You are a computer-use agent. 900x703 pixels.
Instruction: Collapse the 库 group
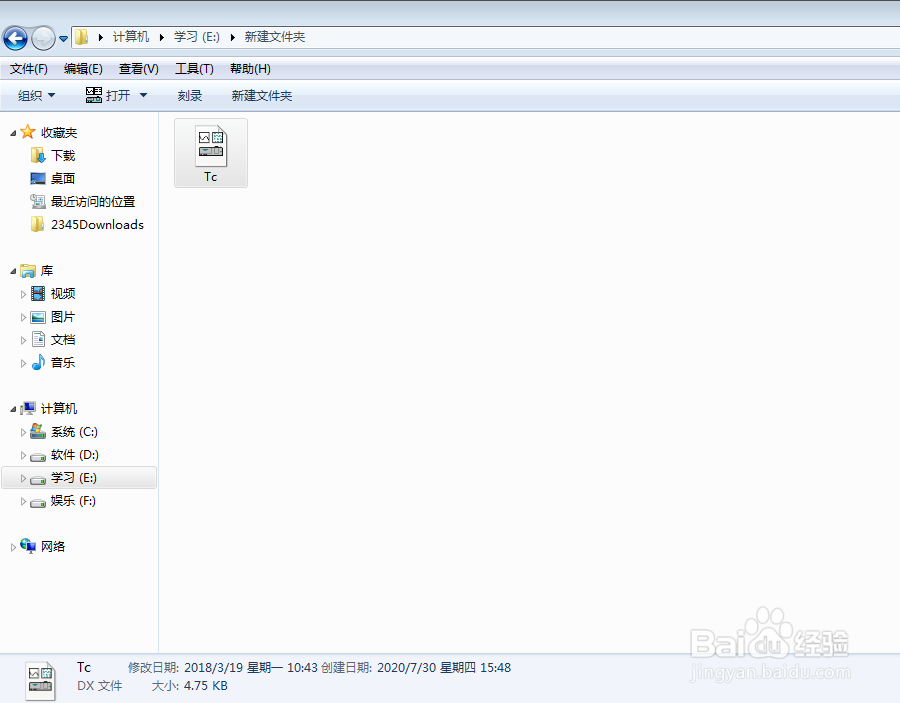pos(13,271)
